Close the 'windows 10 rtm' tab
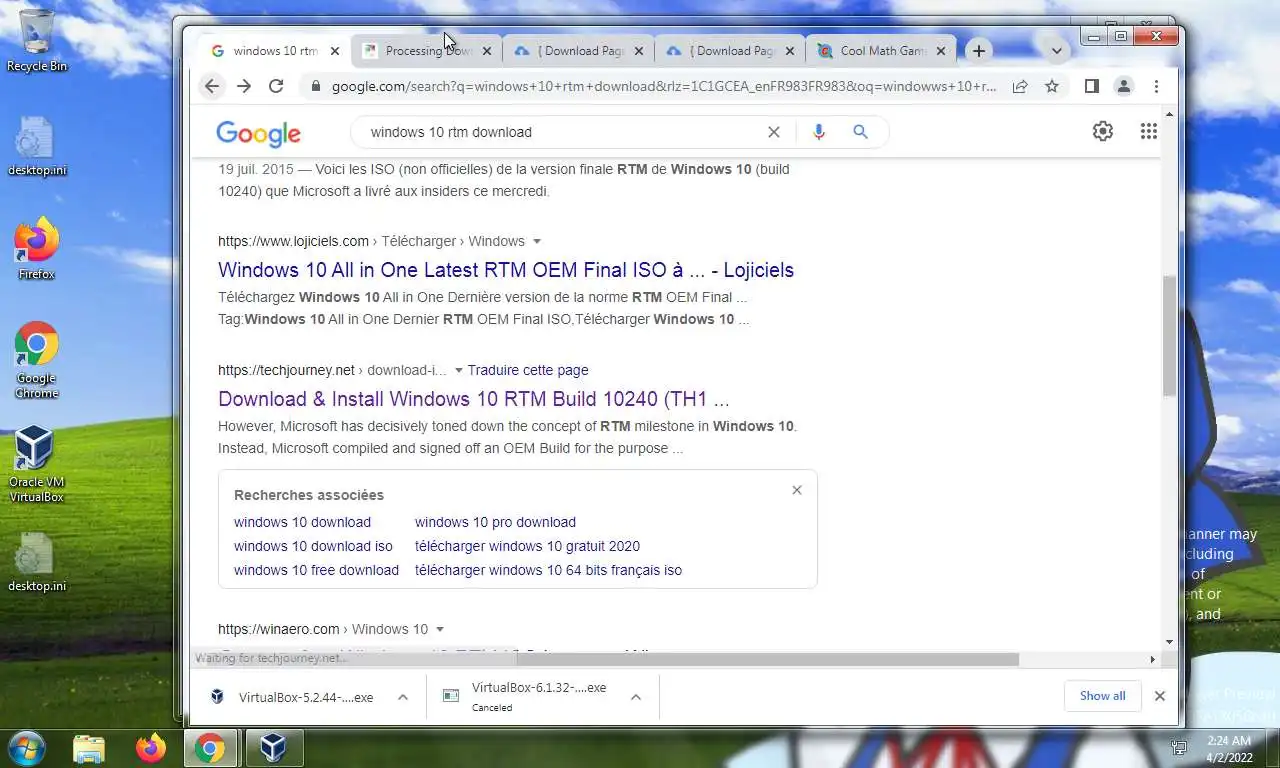The height and width of the screenshot is (768, 1280). [335, 51]
